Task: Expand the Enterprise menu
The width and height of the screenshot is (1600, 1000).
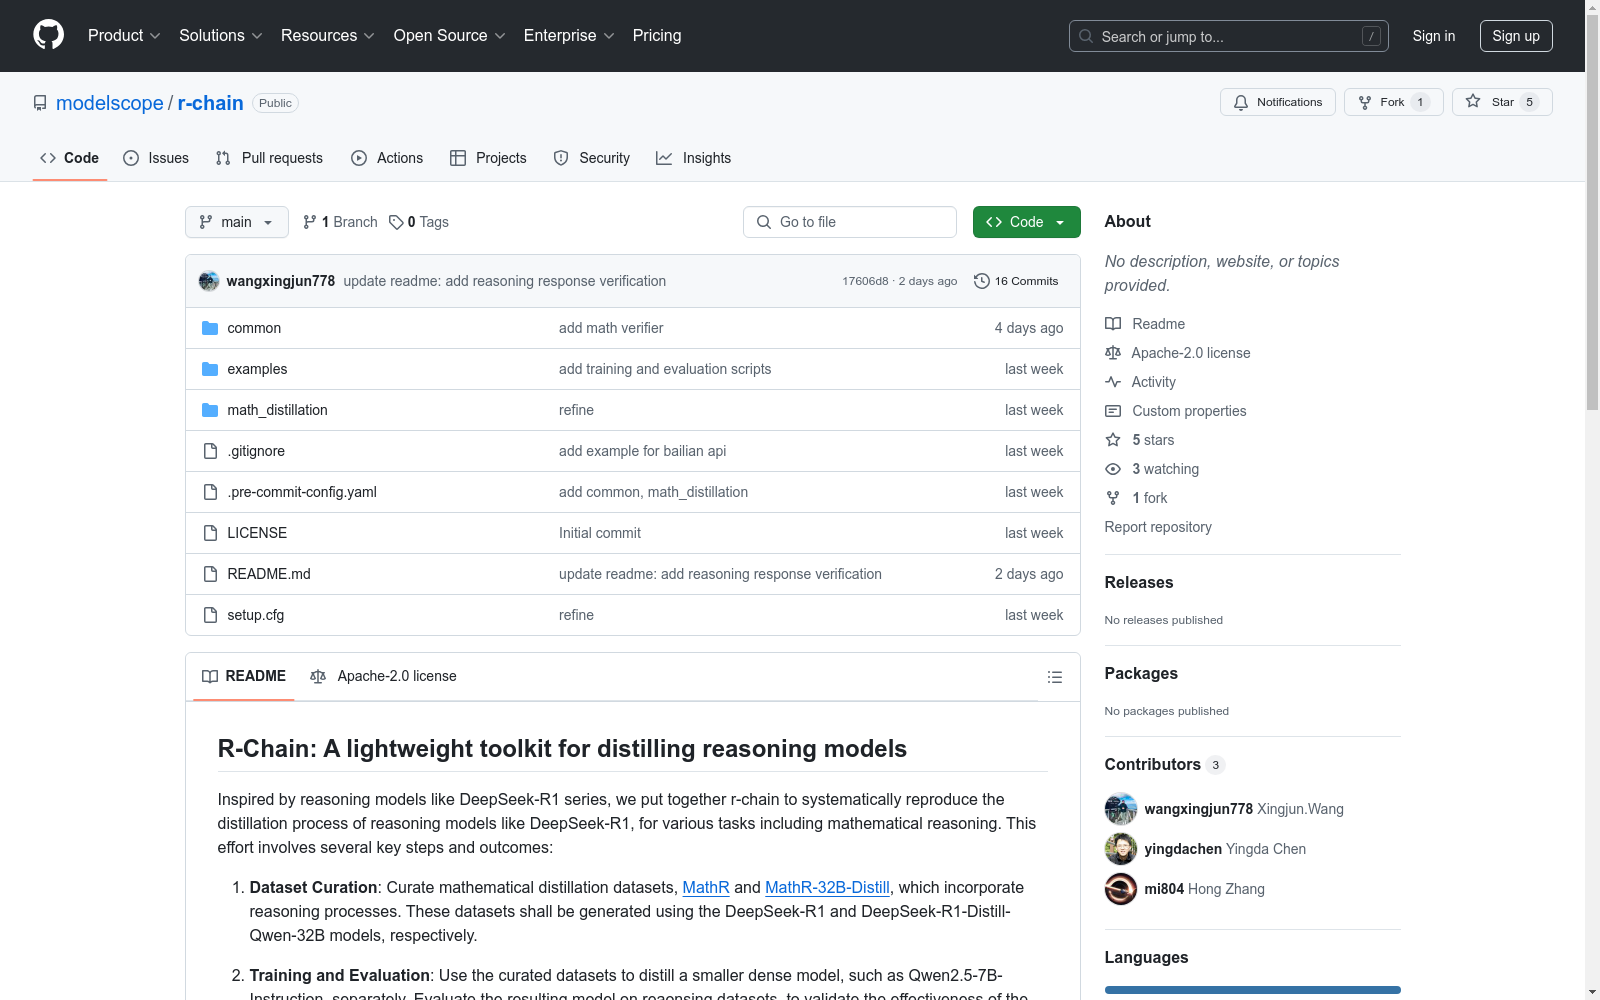Action: tap(569, 36)
